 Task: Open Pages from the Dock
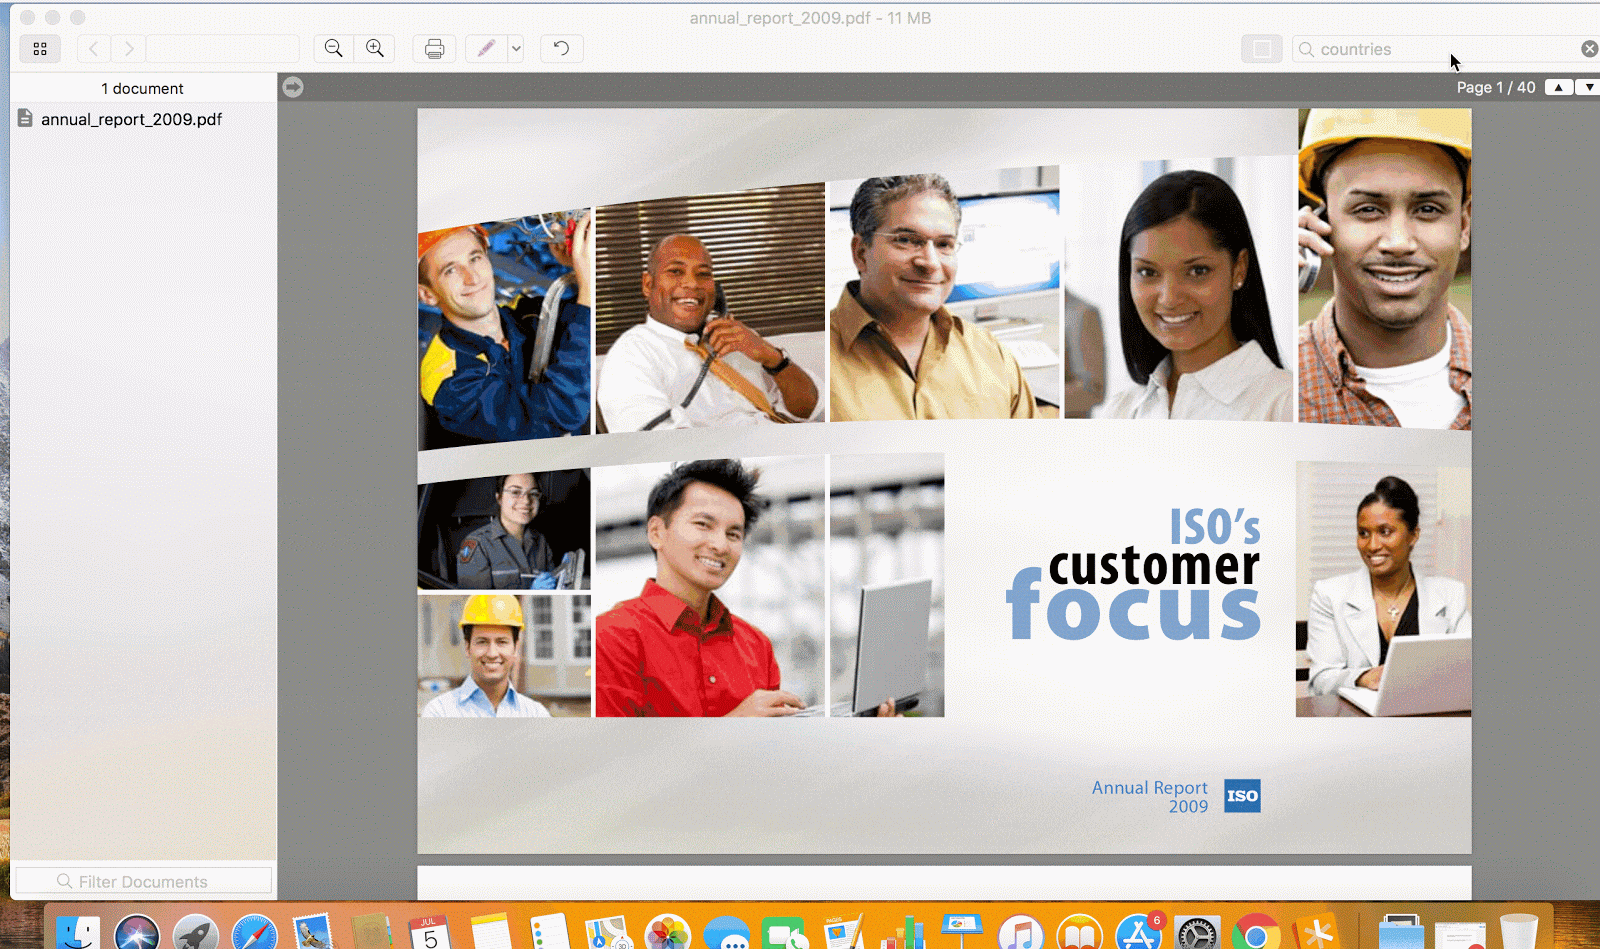[x=844, y=933]
